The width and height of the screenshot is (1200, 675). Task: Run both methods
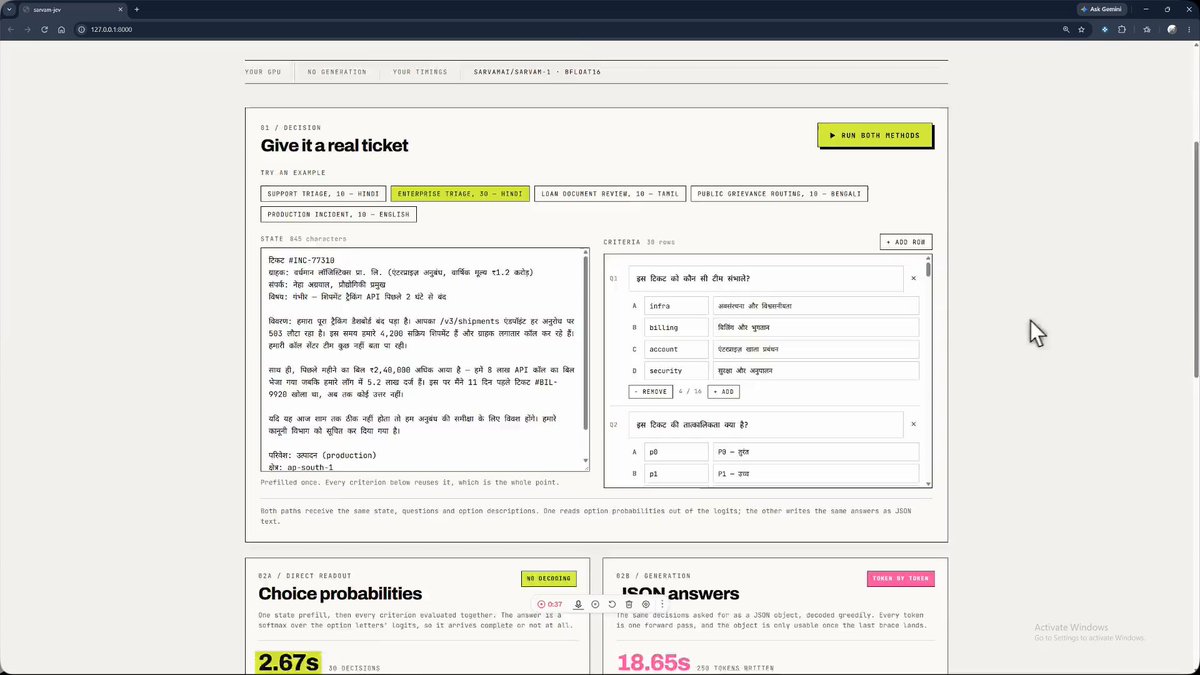[x=875, y=135]
